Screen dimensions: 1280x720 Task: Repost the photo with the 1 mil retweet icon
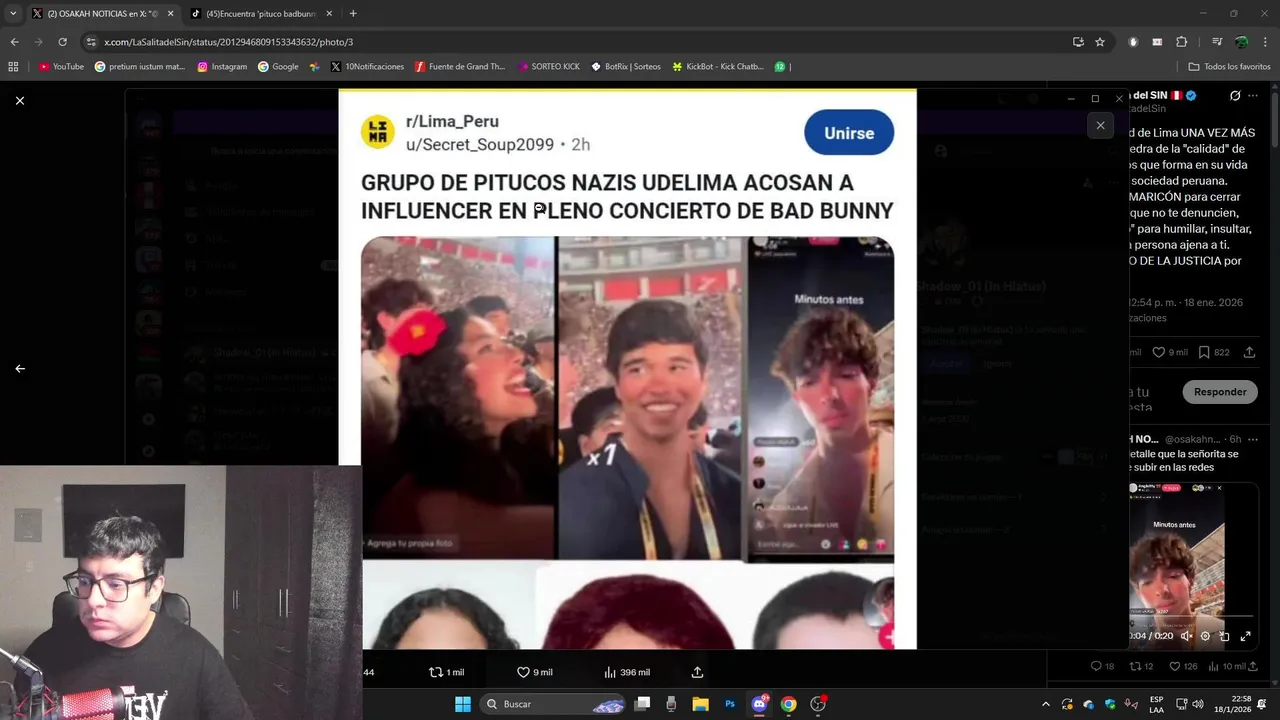[x=446, y=672]
